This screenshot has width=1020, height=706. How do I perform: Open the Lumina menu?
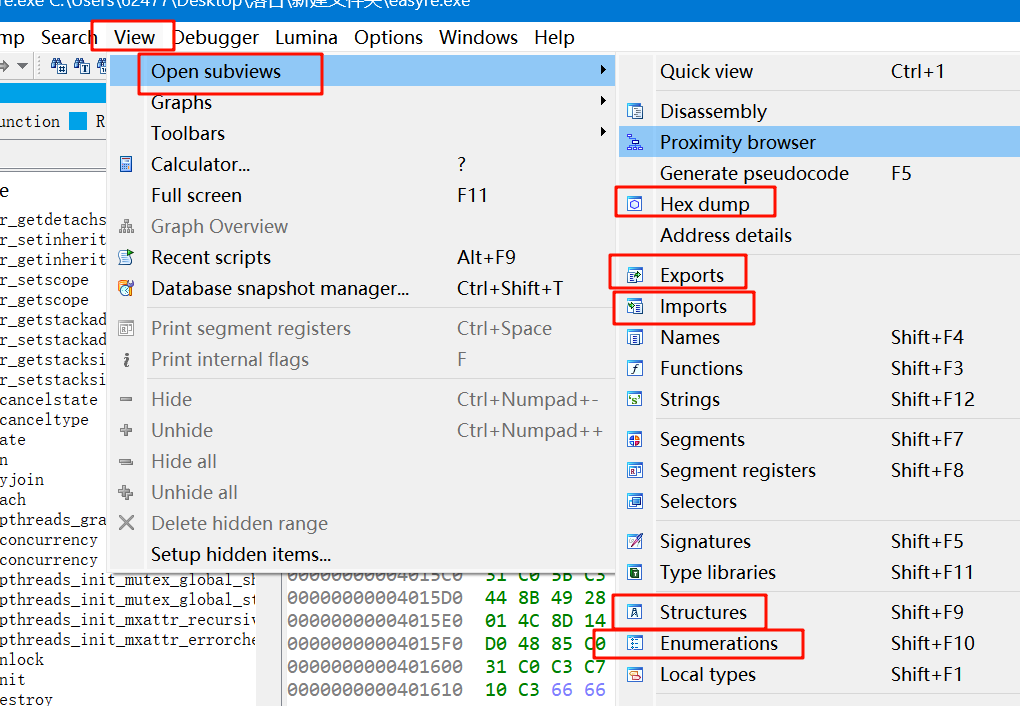coord(306,37)
